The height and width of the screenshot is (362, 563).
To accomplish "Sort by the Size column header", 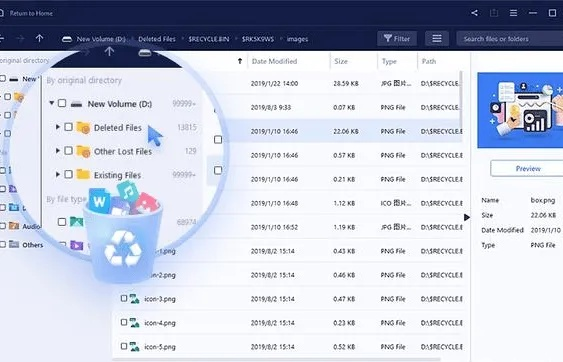I will pyautogui.click(x=341, y=61).
